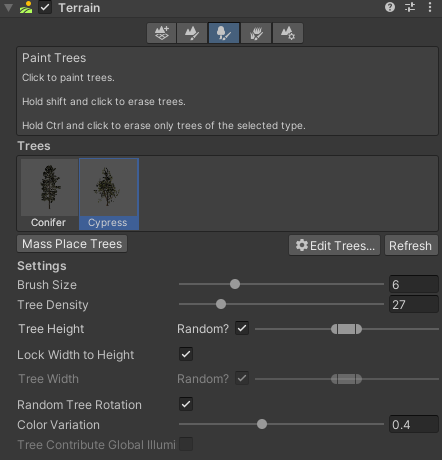Toggle Random Tree Rotation checkbox
Image resolution: width=442 pixels, height=460 pixels.
tap(186, 404)
